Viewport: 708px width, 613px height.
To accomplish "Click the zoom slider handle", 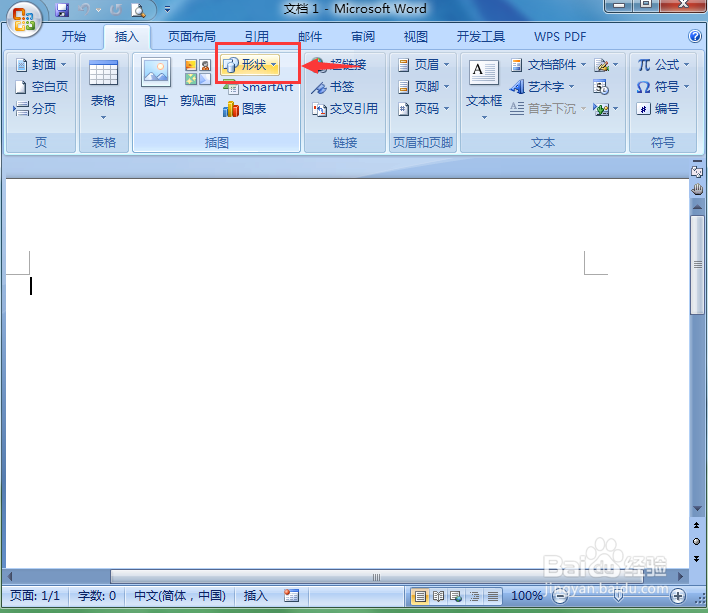I will click(619, 597).
